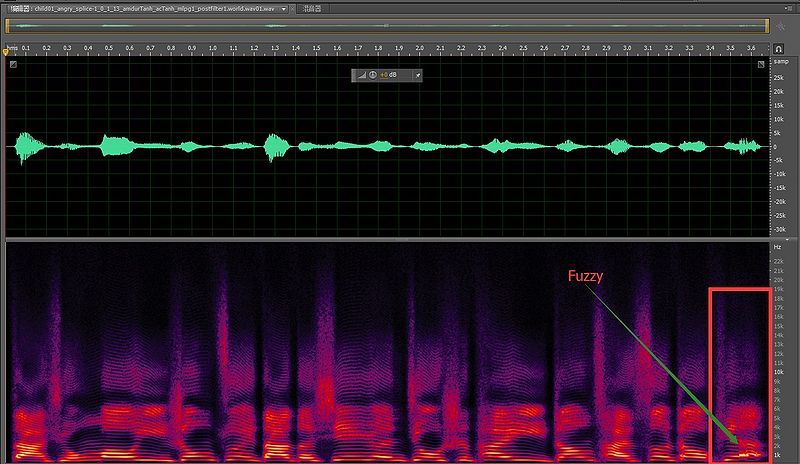Click the overview navigator right edge handle
The width and height of the screenshot is (800, 464).
[x=766, y=26]
